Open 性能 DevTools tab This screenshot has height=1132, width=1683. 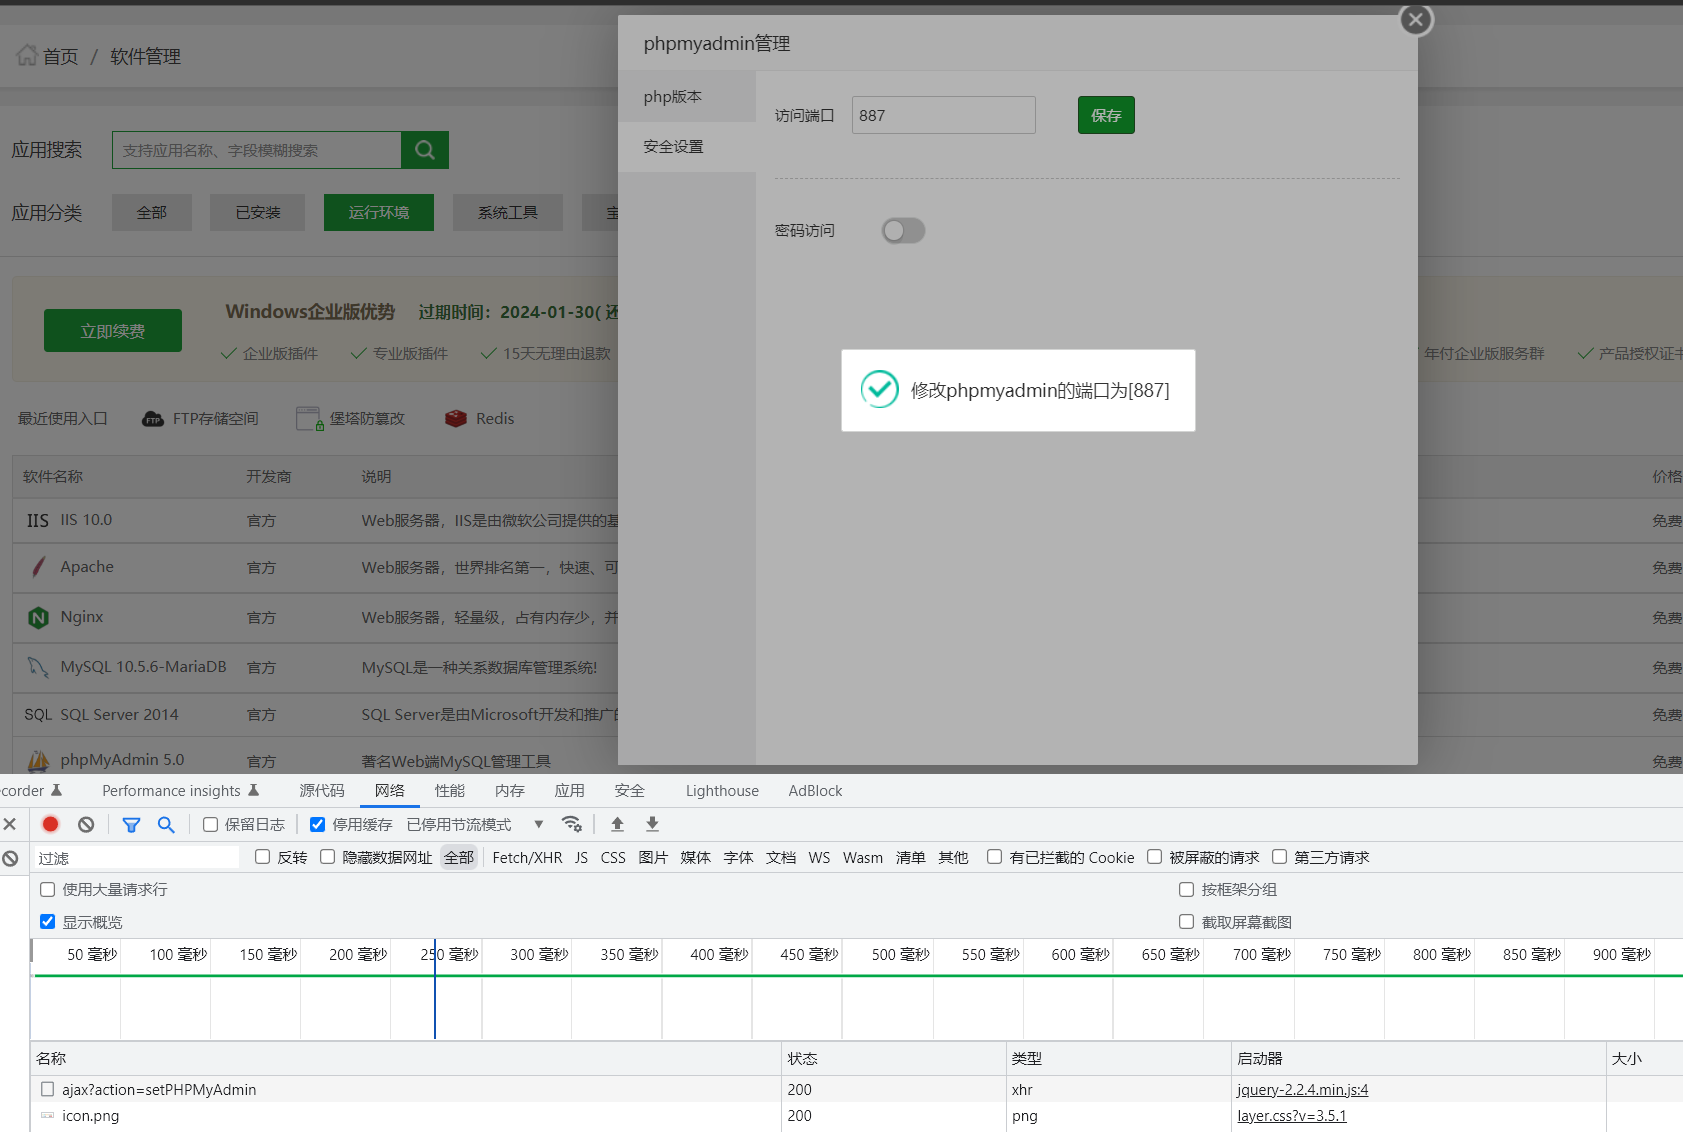point(450,790)
